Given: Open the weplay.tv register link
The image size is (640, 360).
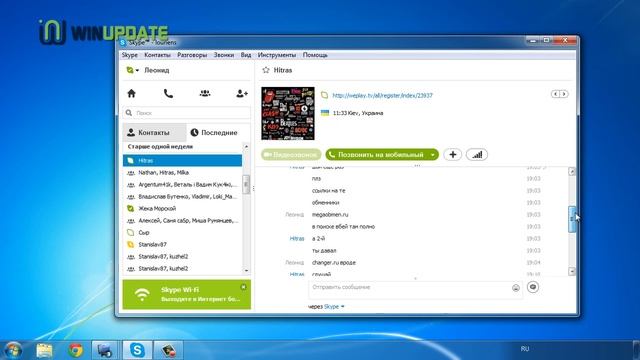Looking at the screenshot, I should point(382,95).
